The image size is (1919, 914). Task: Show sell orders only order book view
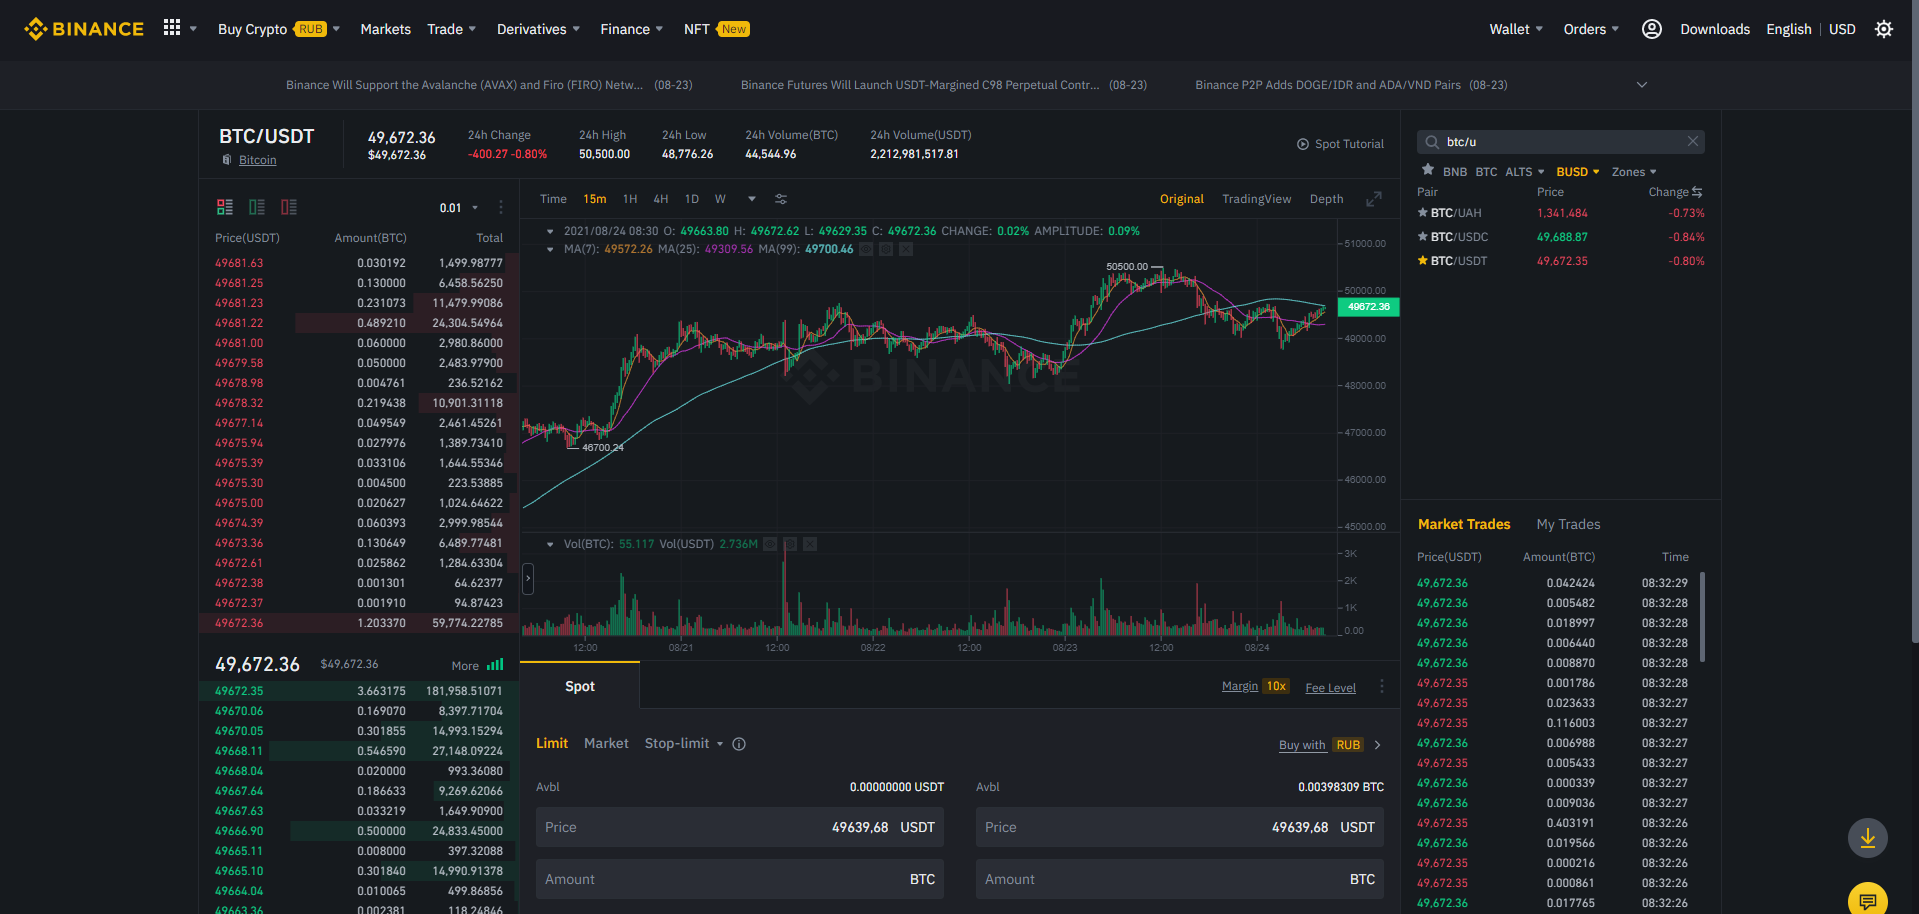(289, 207)
